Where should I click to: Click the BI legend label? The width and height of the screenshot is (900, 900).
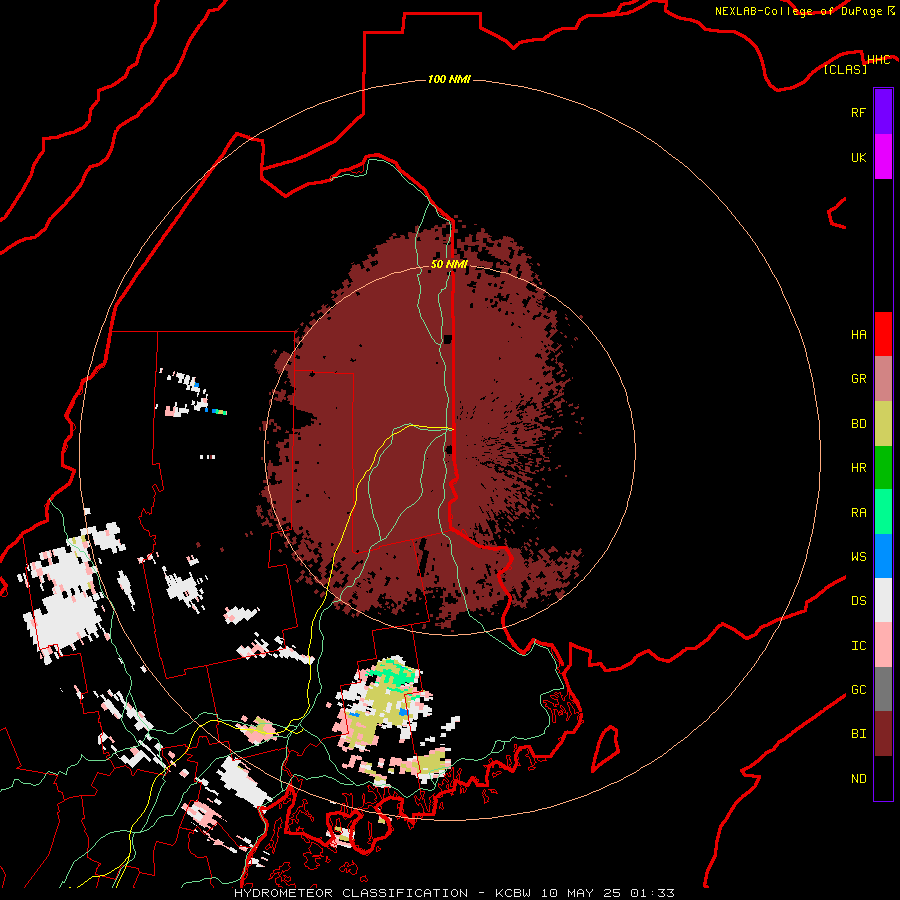pyautogui.click(x=858, y=734)
